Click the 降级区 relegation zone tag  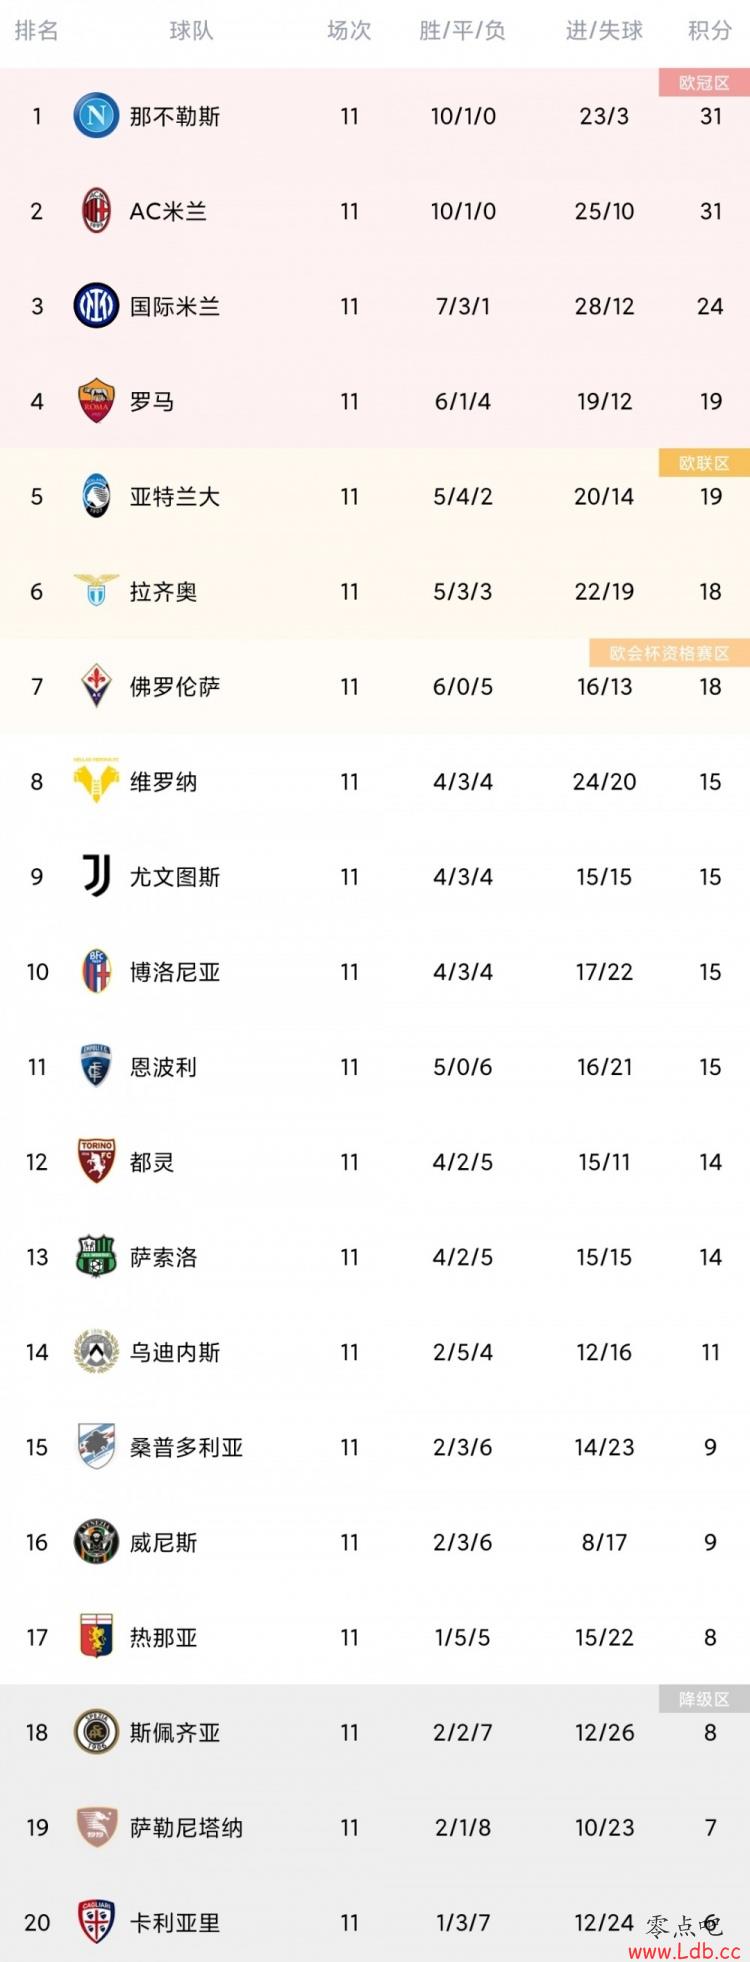tap(704, 1698)
